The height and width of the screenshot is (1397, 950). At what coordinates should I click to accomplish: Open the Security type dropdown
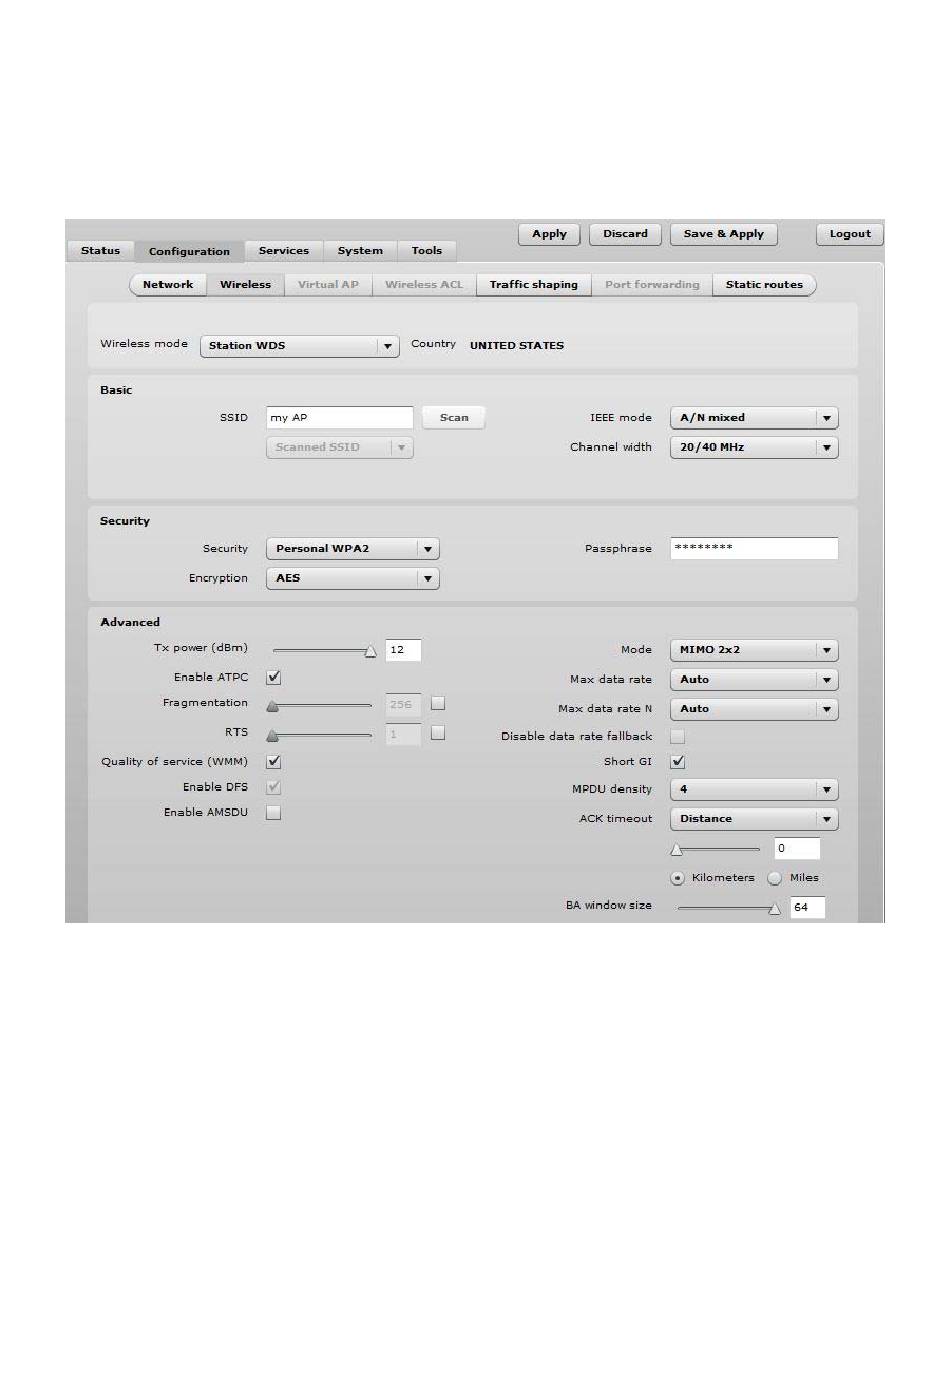[352, 549]
